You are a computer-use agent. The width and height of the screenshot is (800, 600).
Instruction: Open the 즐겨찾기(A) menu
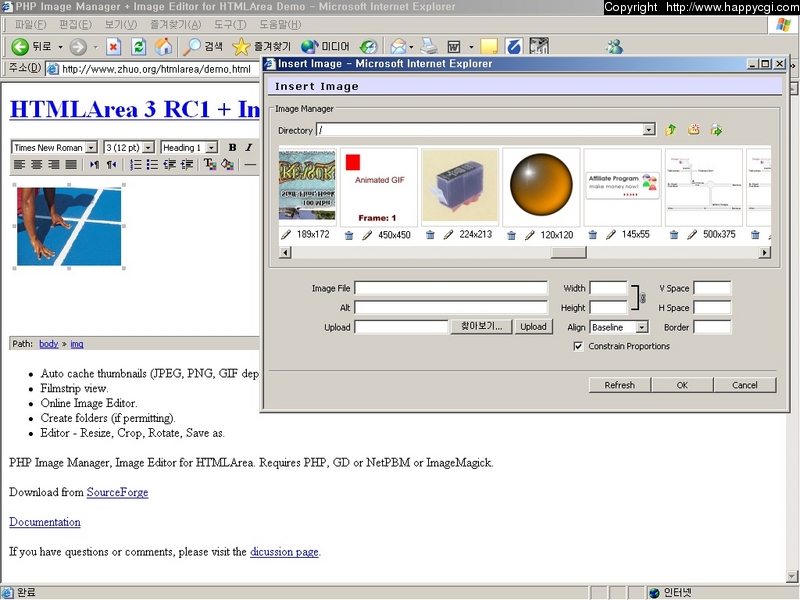coord(176,24)
